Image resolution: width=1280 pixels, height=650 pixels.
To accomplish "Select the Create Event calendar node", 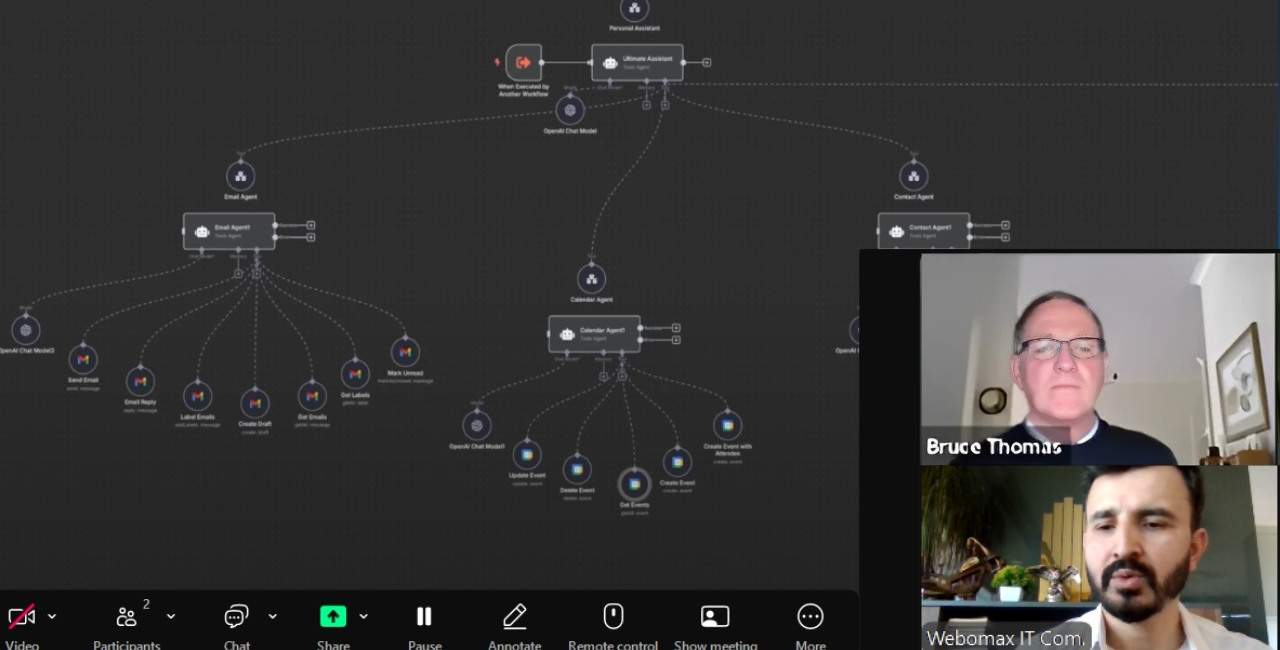I will coord(677,462).
